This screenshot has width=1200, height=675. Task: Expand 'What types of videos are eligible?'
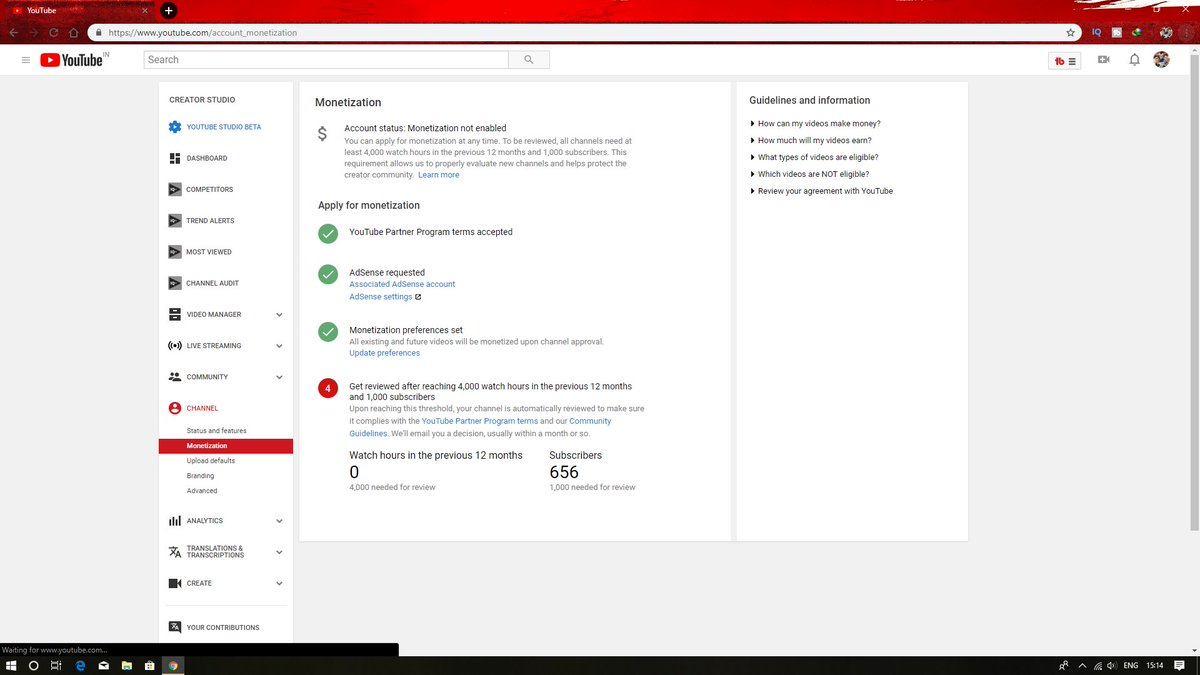click(x=814, y=157)
